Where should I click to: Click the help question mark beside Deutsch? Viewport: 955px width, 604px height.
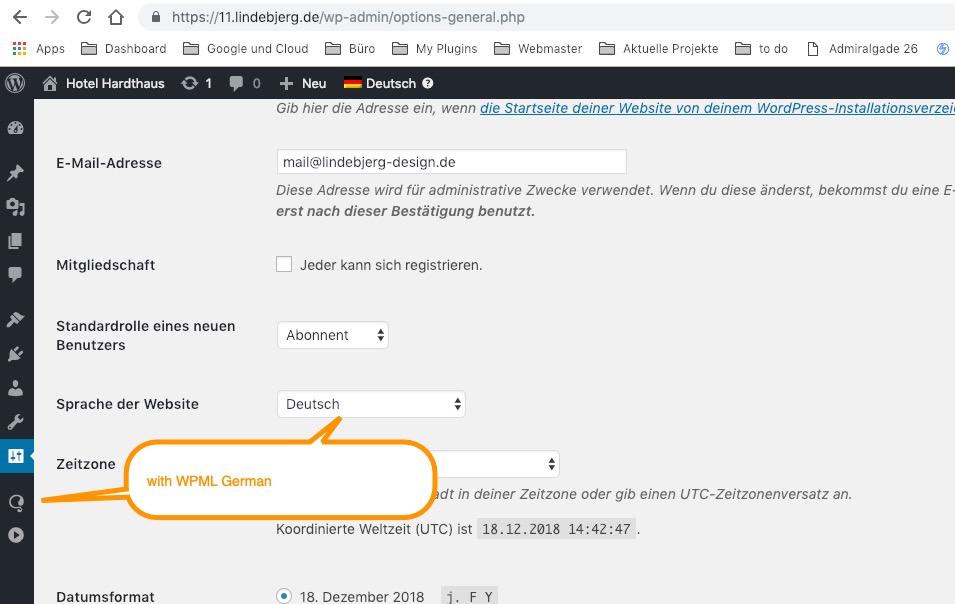click(428, 83)
